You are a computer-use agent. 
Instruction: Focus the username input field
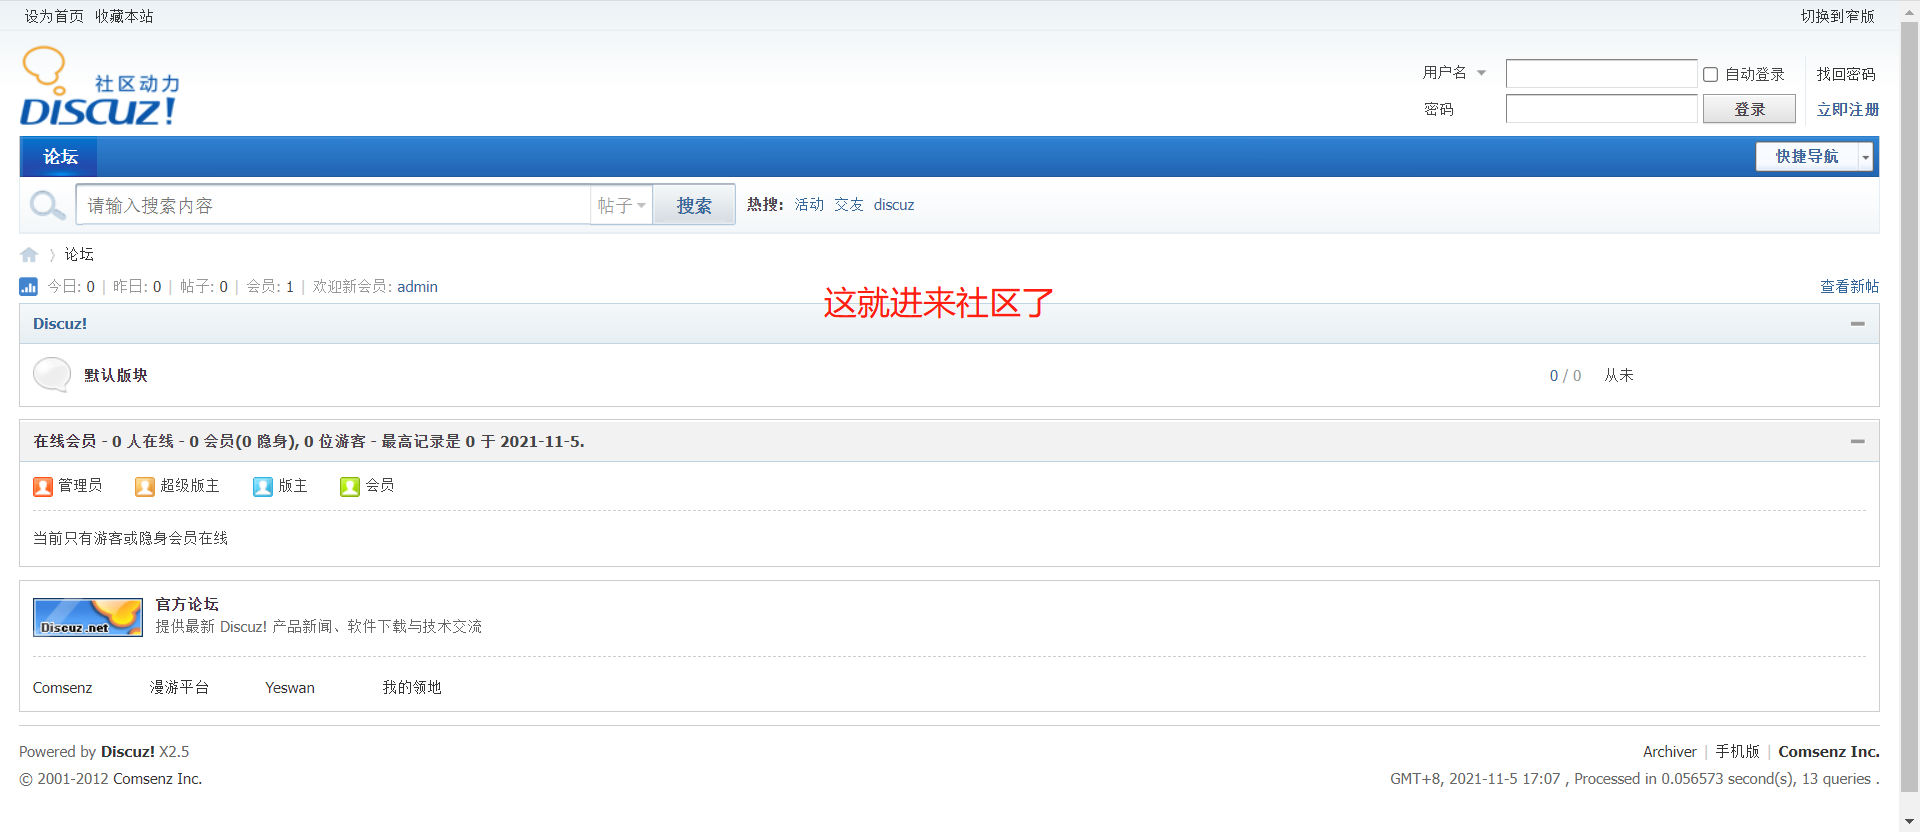pyautogui.click(x=1601, y=74)
